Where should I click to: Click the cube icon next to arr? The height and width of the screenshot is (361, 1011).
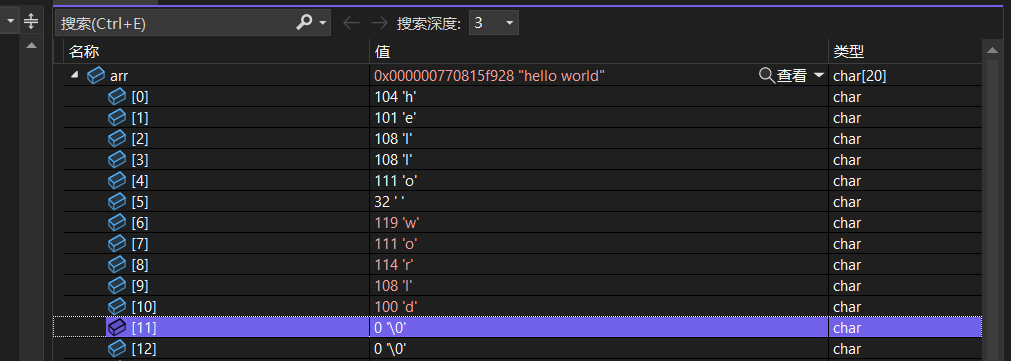[x=96, y=76]
